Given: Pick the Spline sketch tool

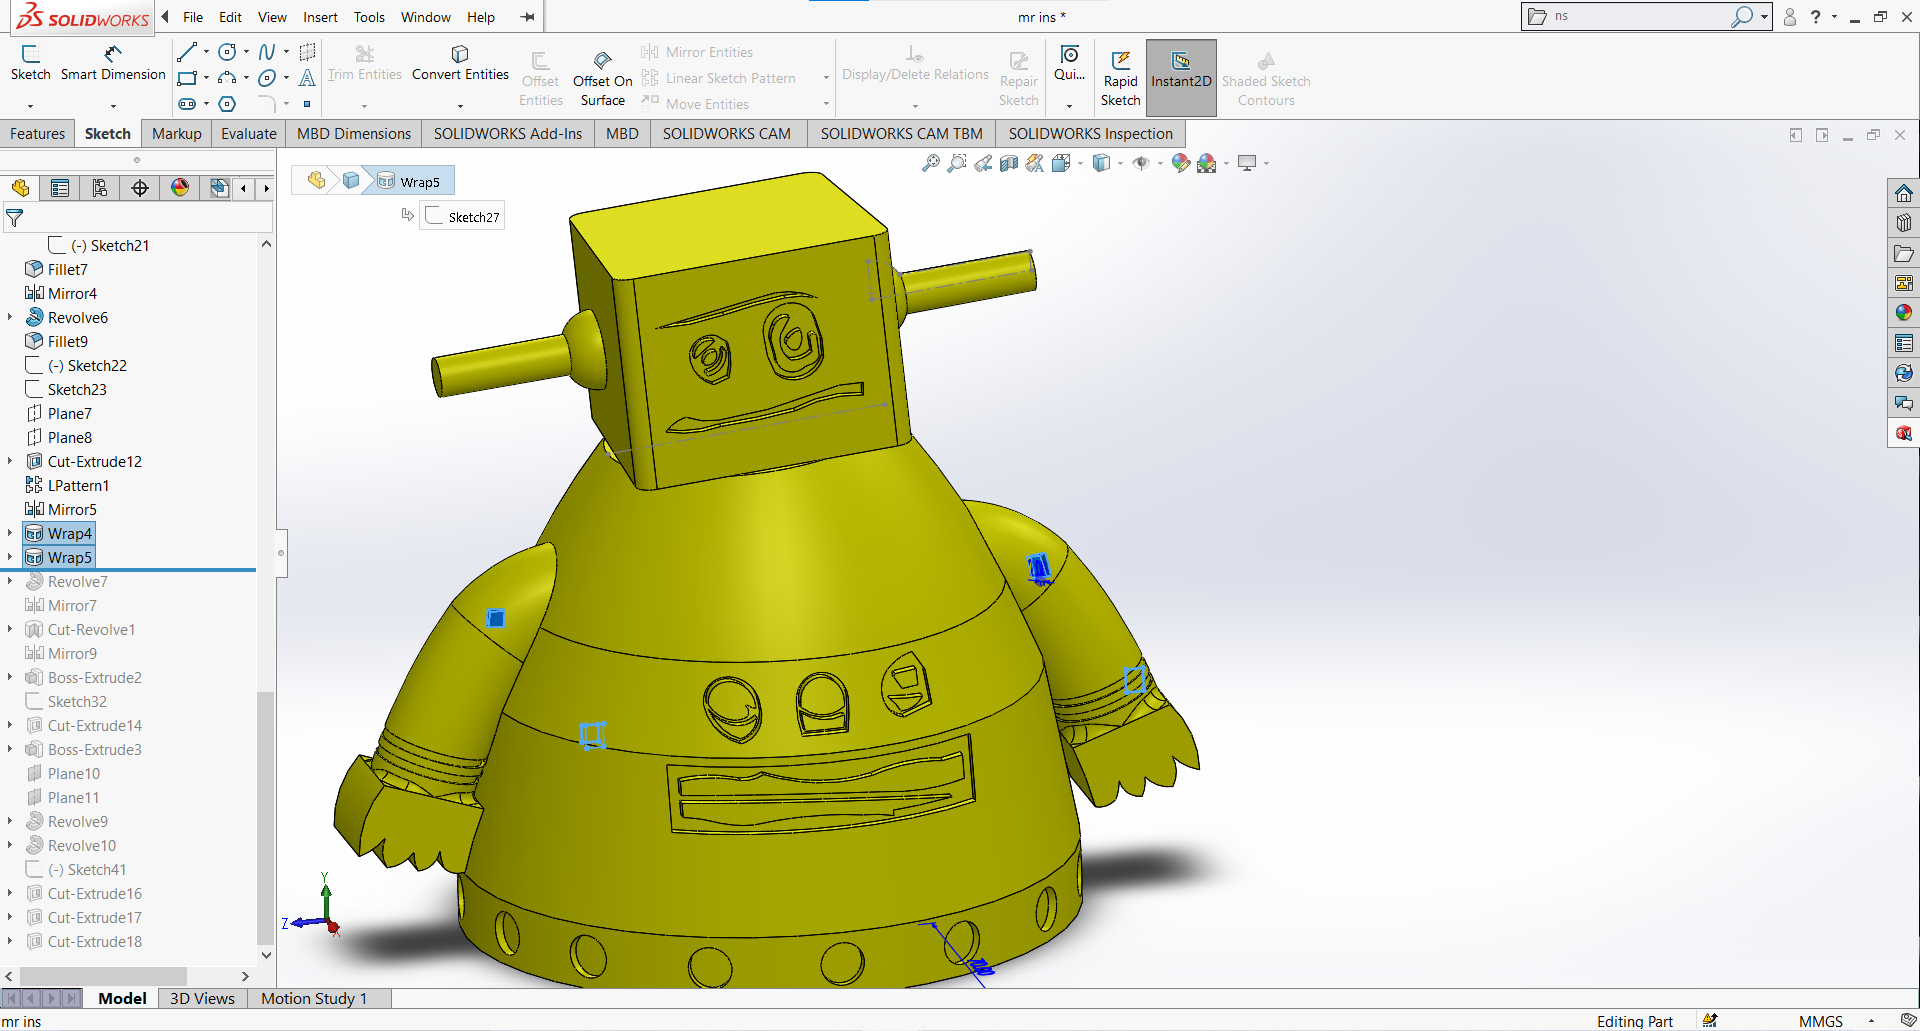Looking at the screenshot, I should pos(266,52).
